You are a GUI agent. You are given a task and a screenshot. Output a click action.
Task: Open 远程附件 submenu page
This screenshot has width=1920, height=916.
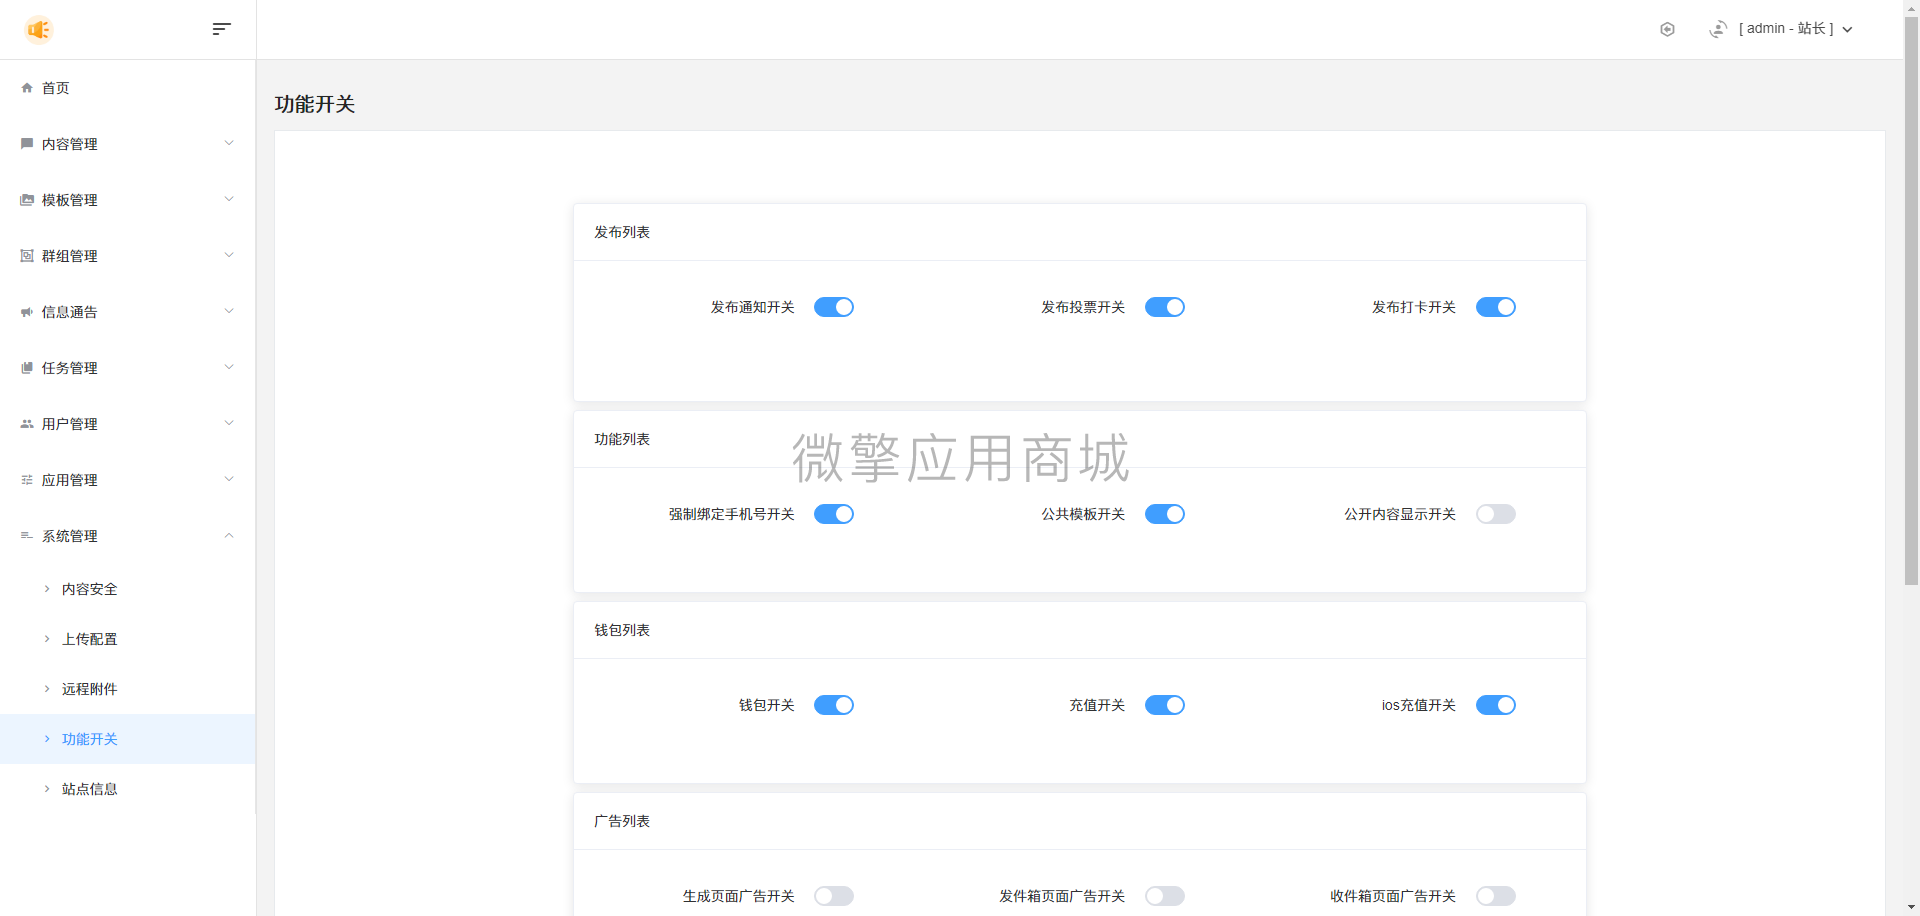[128, 689]
